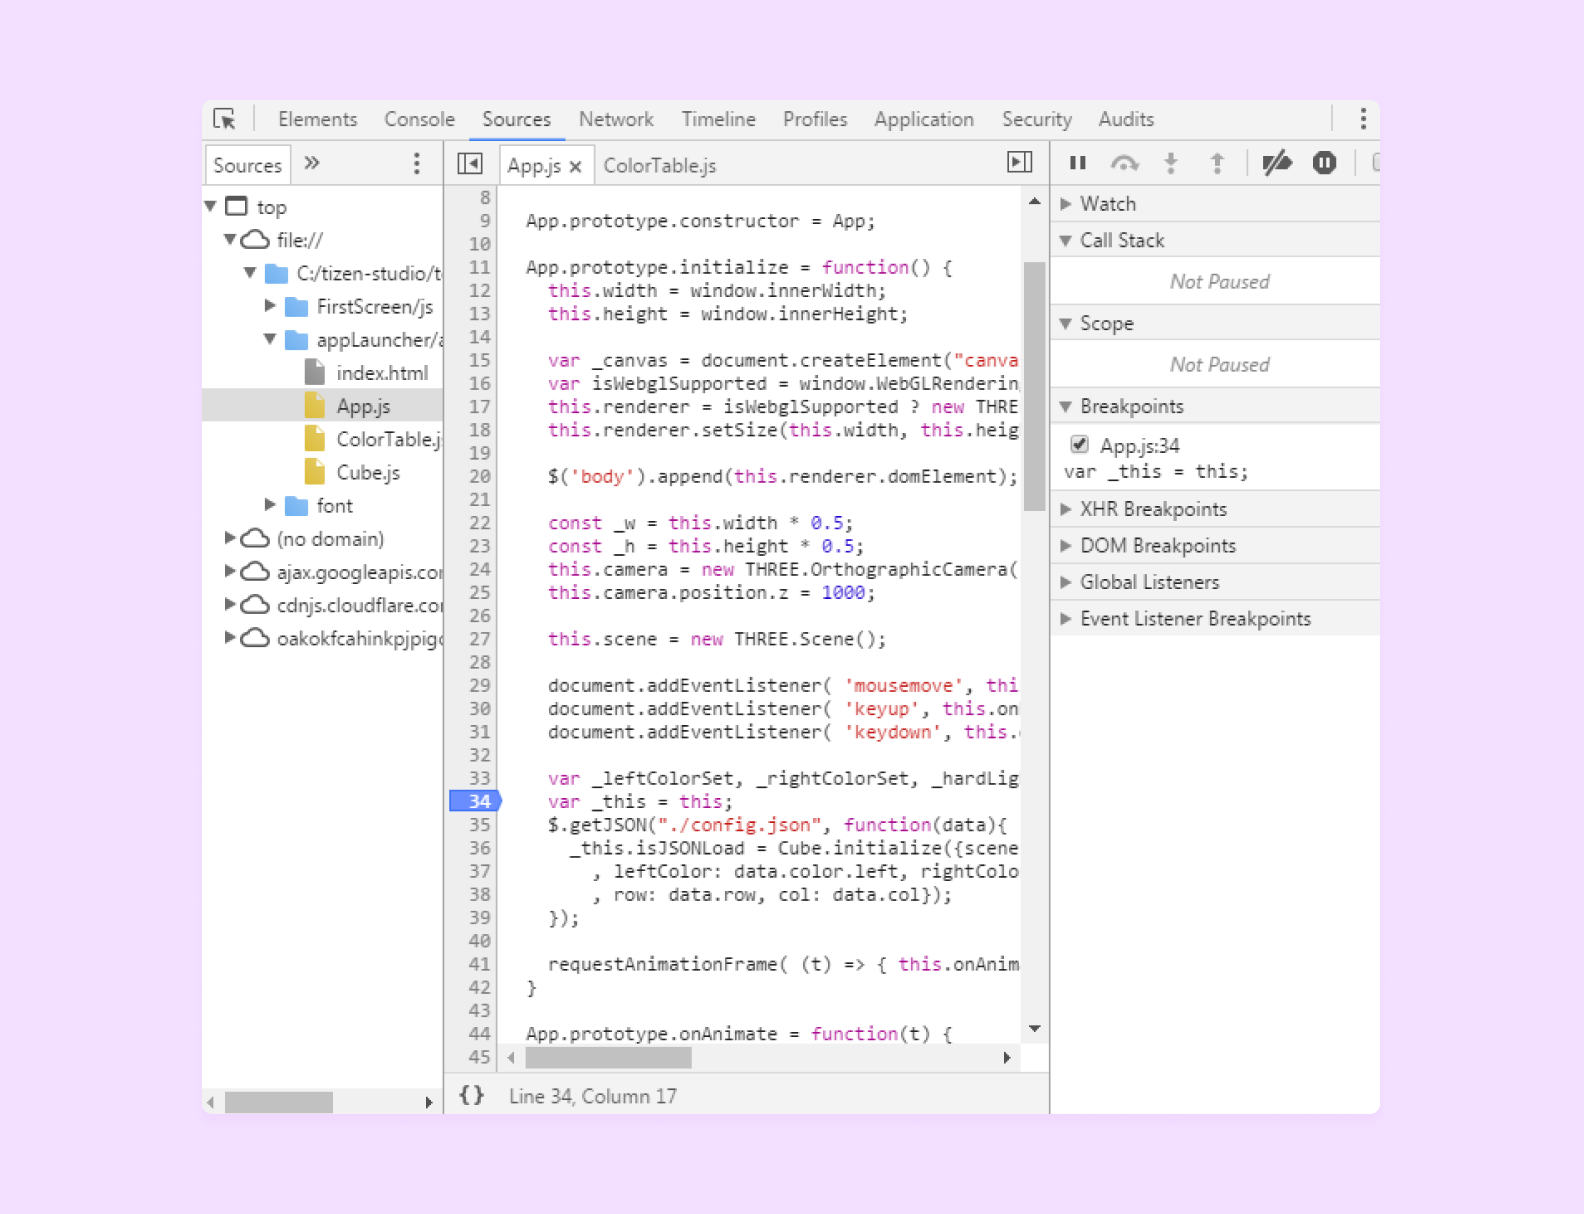
Task: Expand the font folder
Action: (270, 504)
